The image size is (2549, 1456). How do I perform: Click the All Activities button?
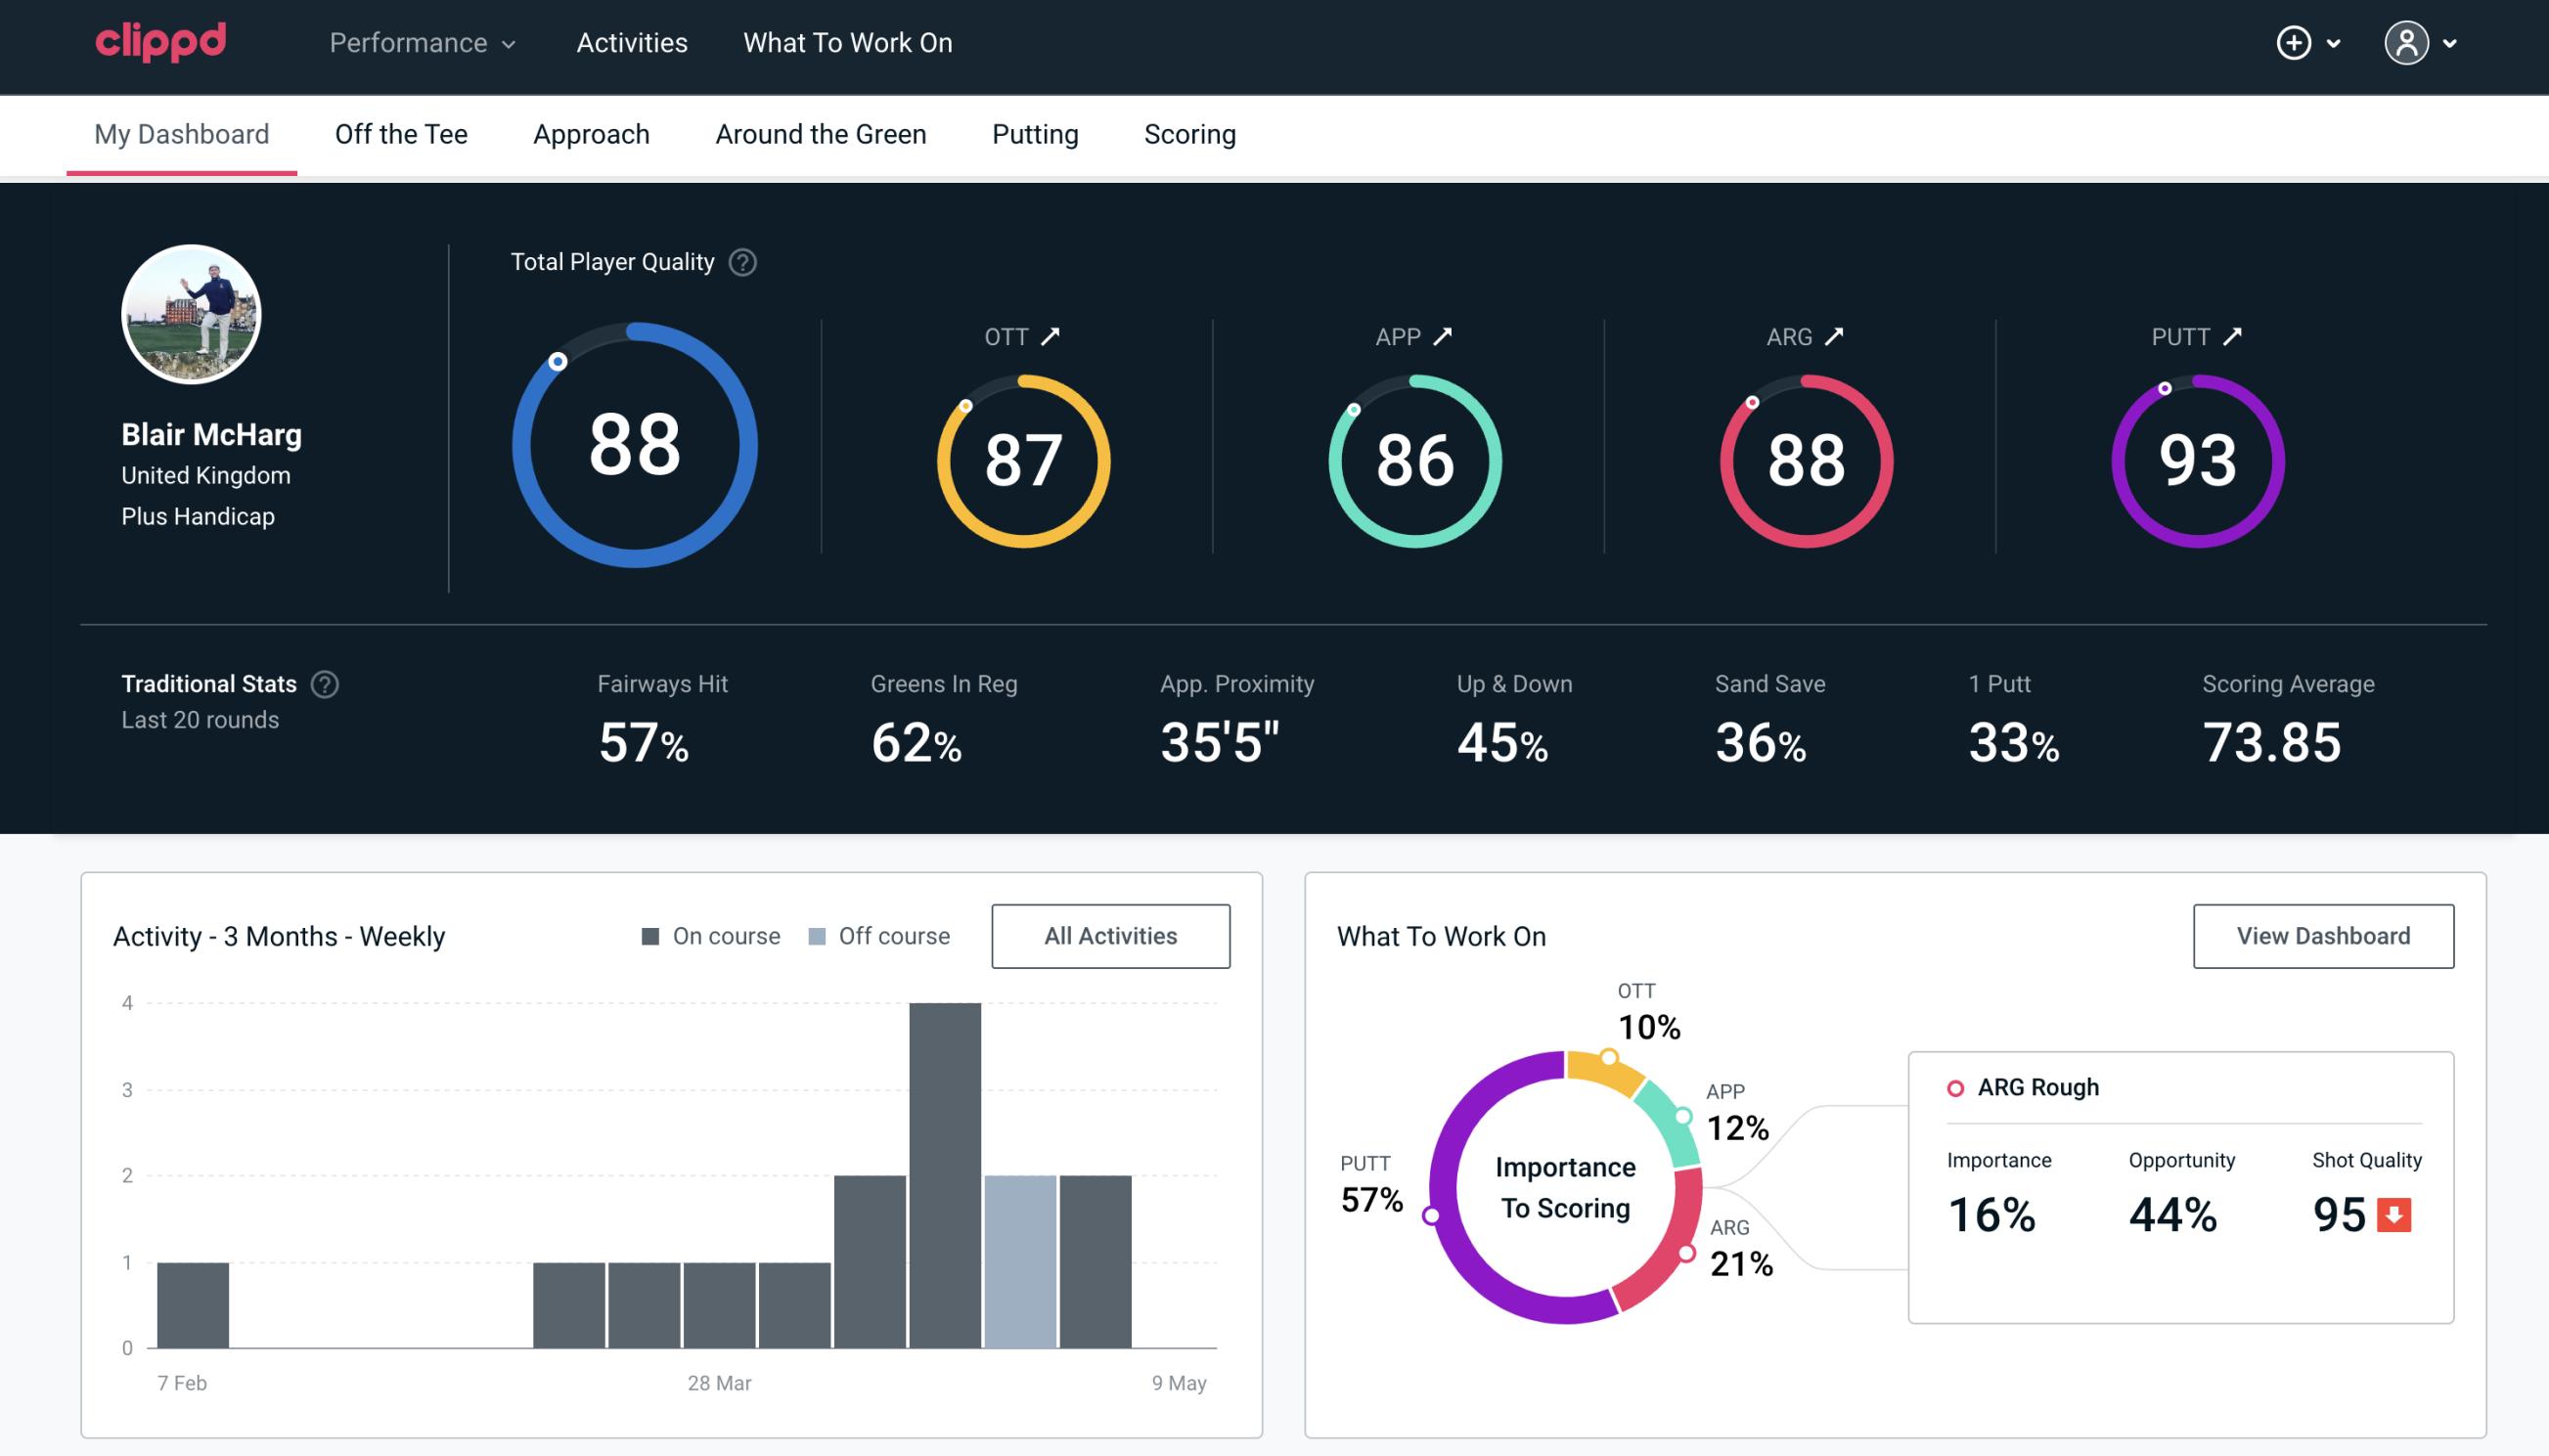click(x=1110, y=935)
